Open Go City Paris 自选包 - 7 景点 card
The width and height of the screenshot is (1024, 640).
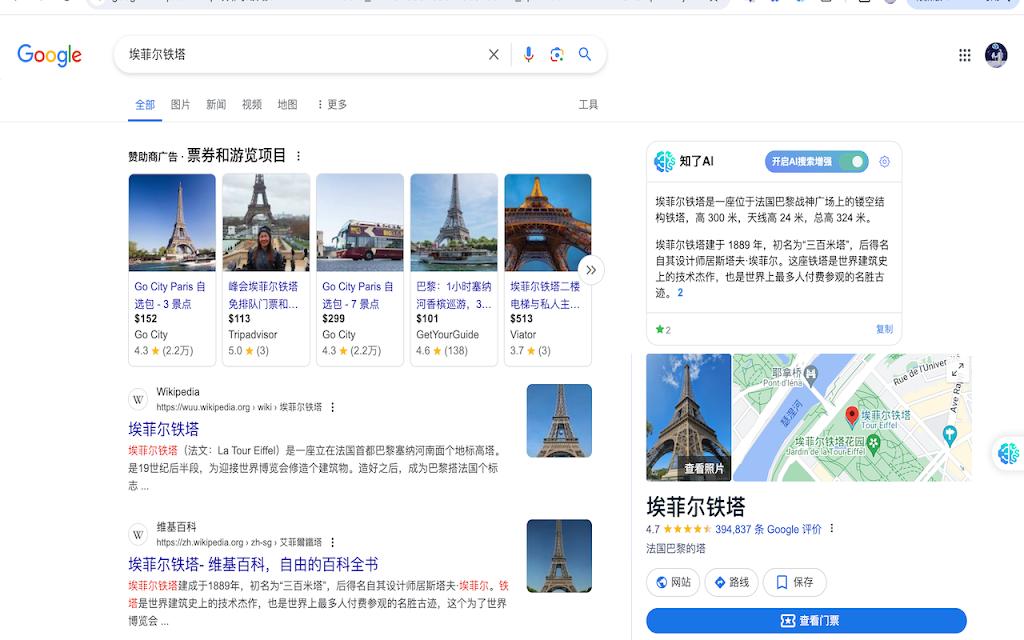pyautogui.click(x=360, y=270)
